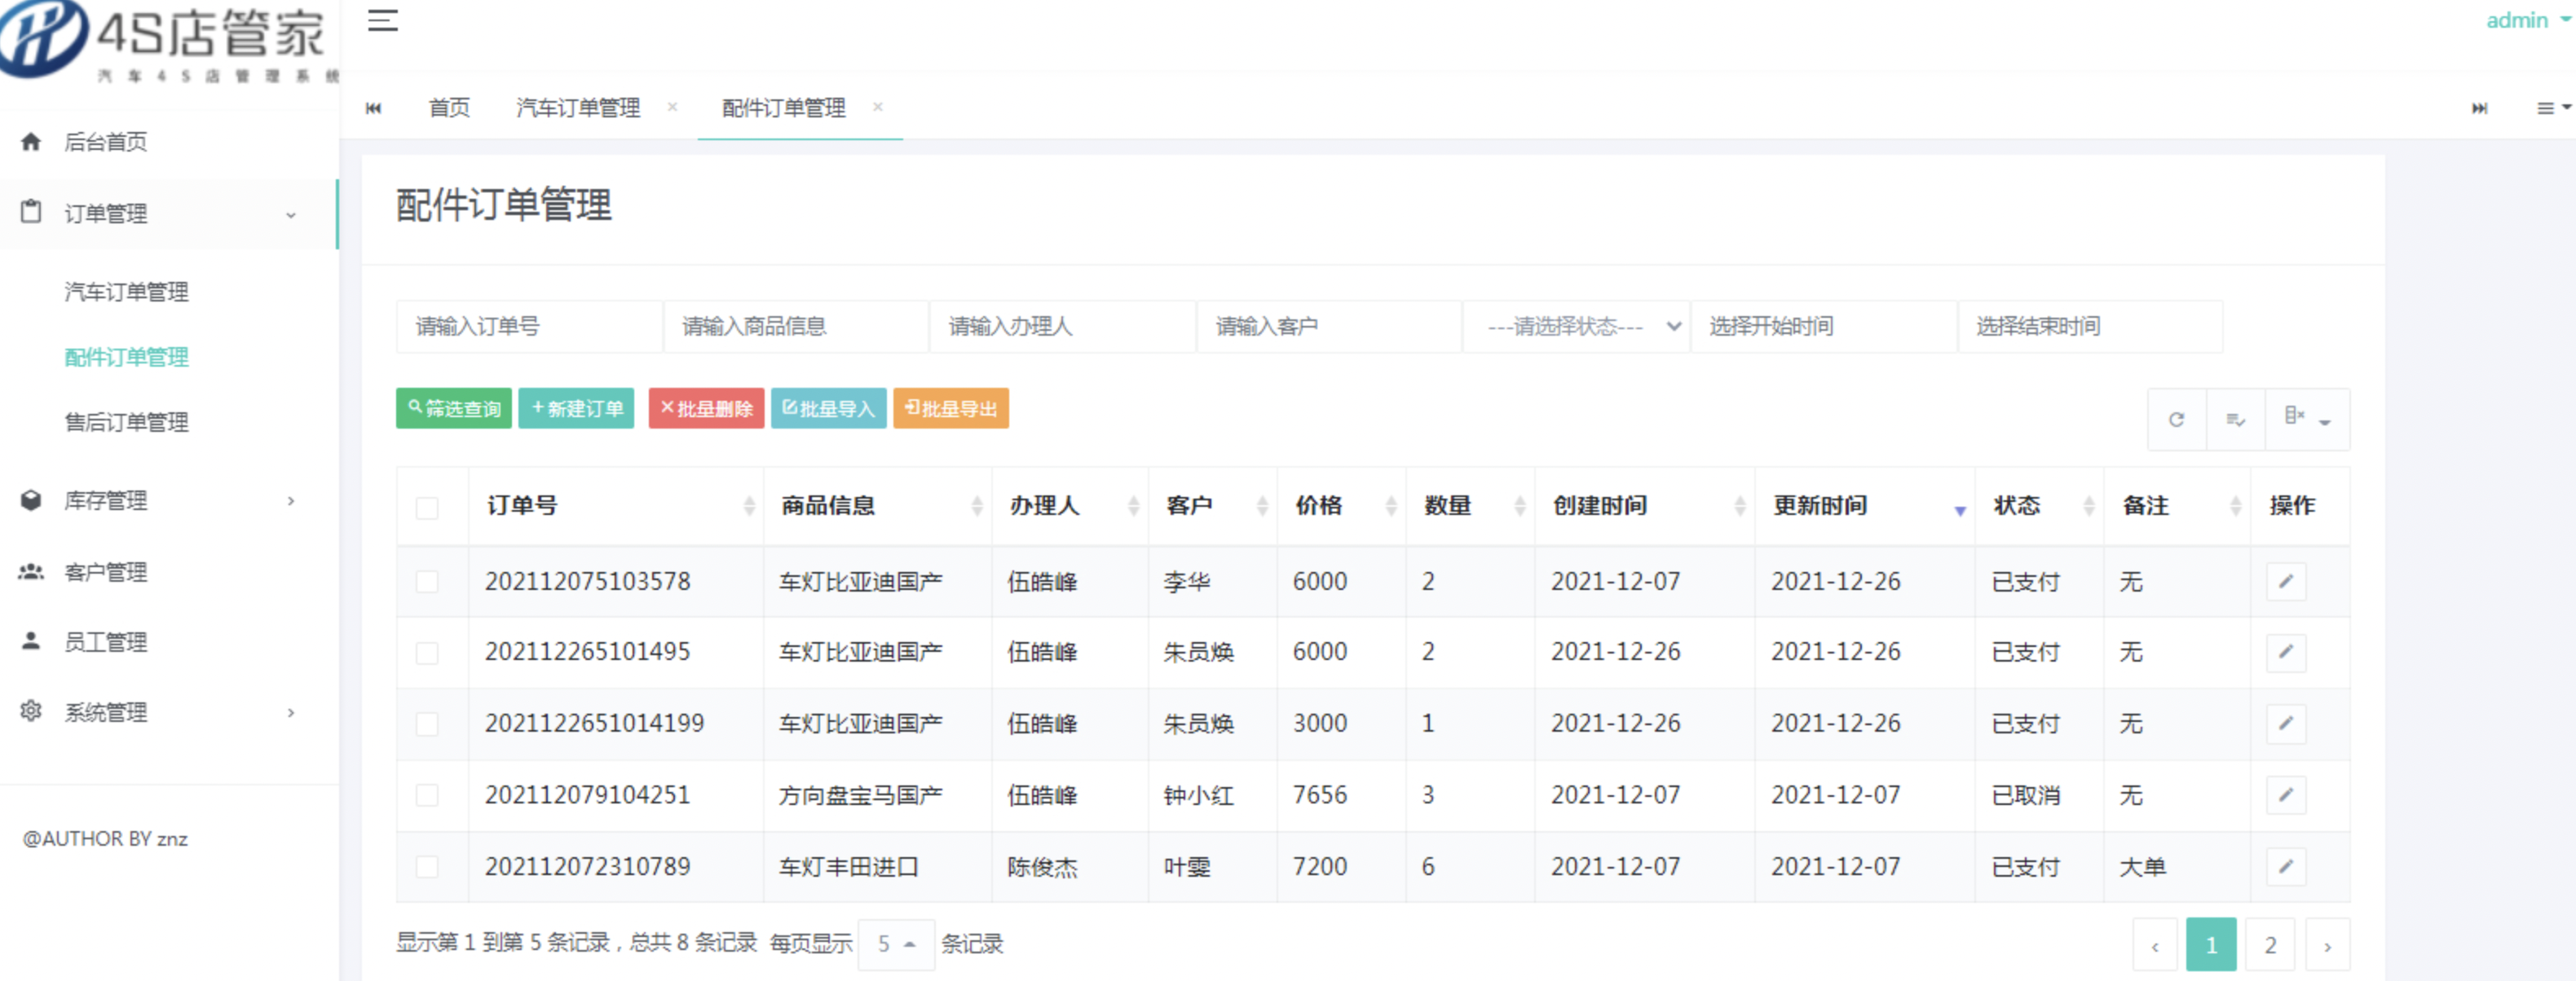2576x981 pixels.
Task: Toggle the sidebar hamburger menu icon
Action: click(383, 20)
